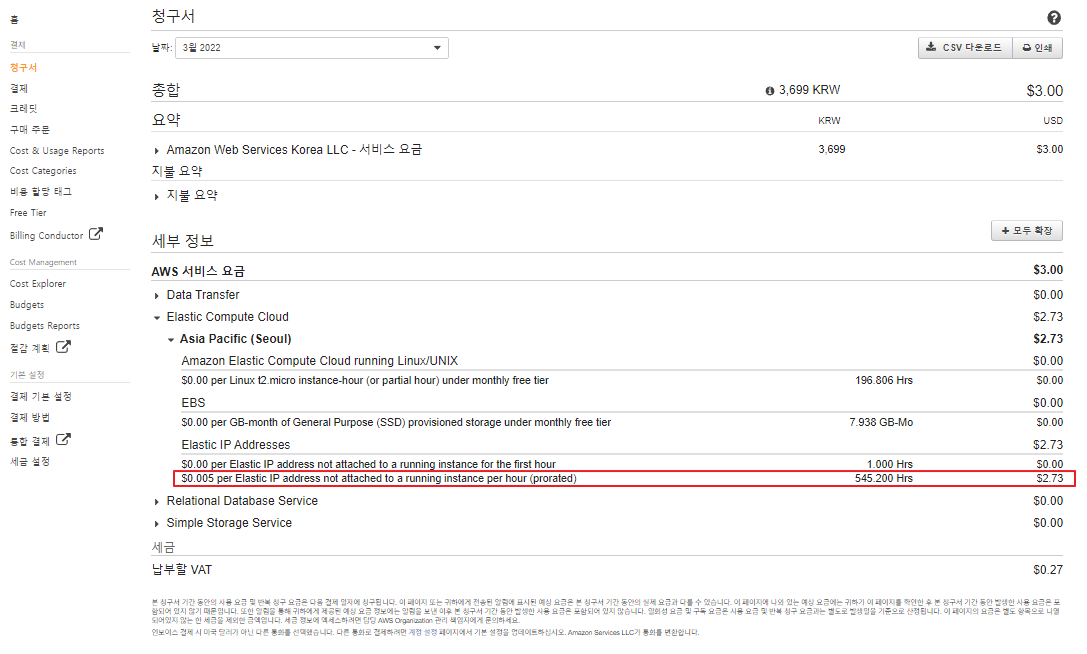Open Free Tier in sidebar
The width and height of the screenshot is (1087, 654).
[28, 213]
